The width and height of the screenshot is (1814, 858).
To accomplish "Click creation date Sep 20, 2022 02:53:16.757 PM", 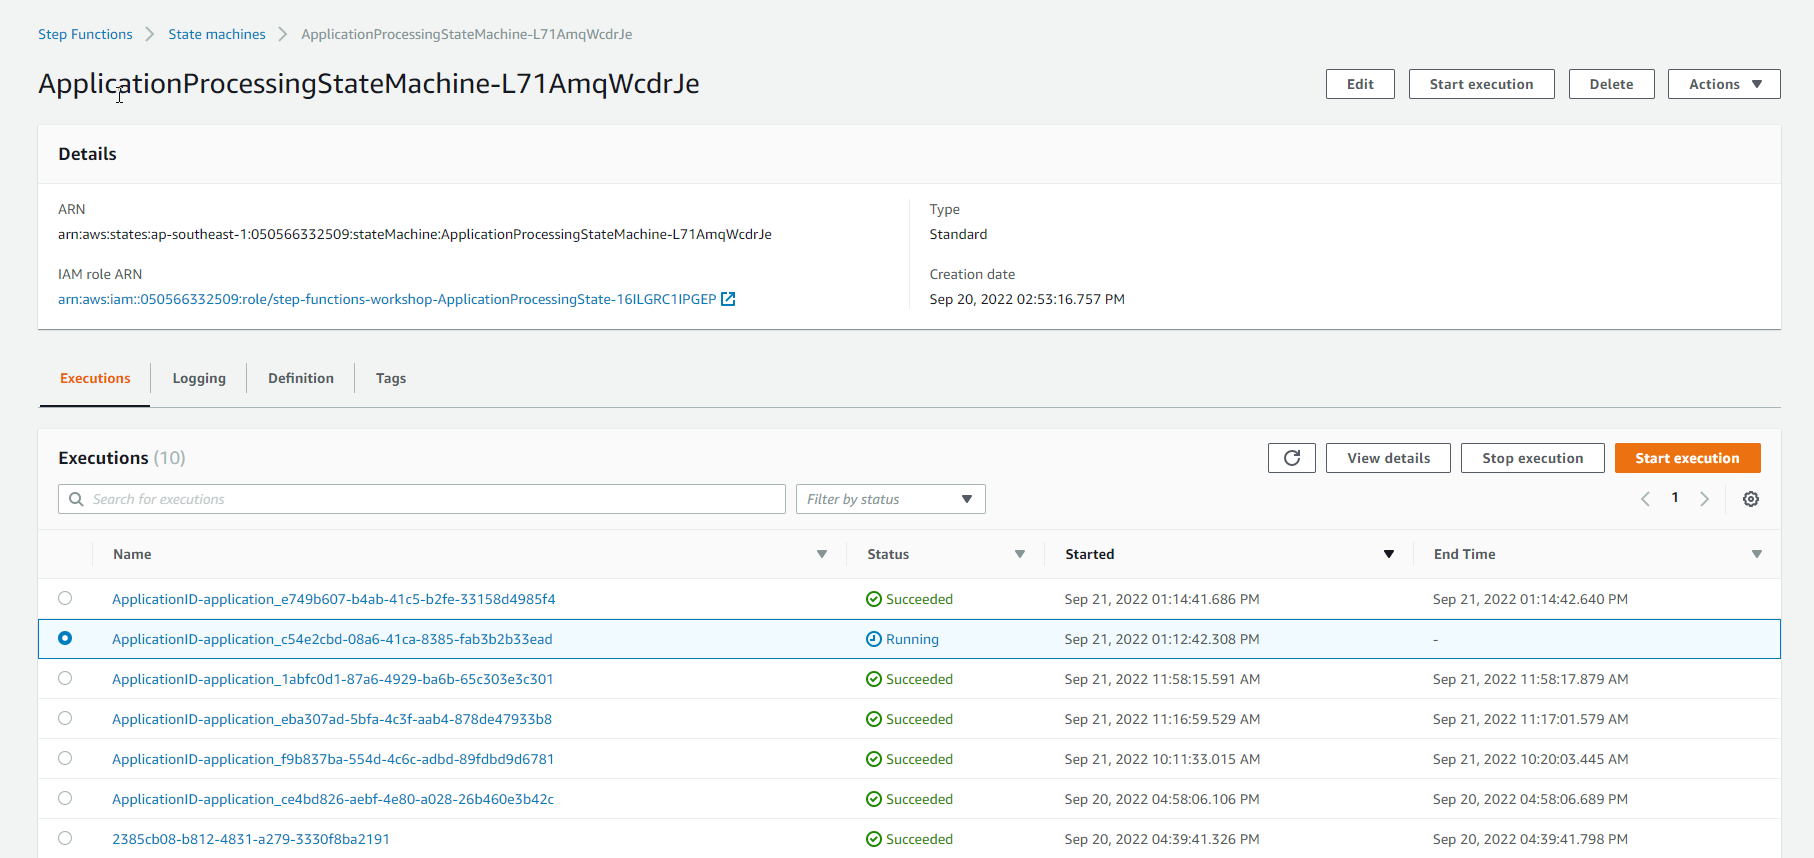I will tap(1027, 299).
